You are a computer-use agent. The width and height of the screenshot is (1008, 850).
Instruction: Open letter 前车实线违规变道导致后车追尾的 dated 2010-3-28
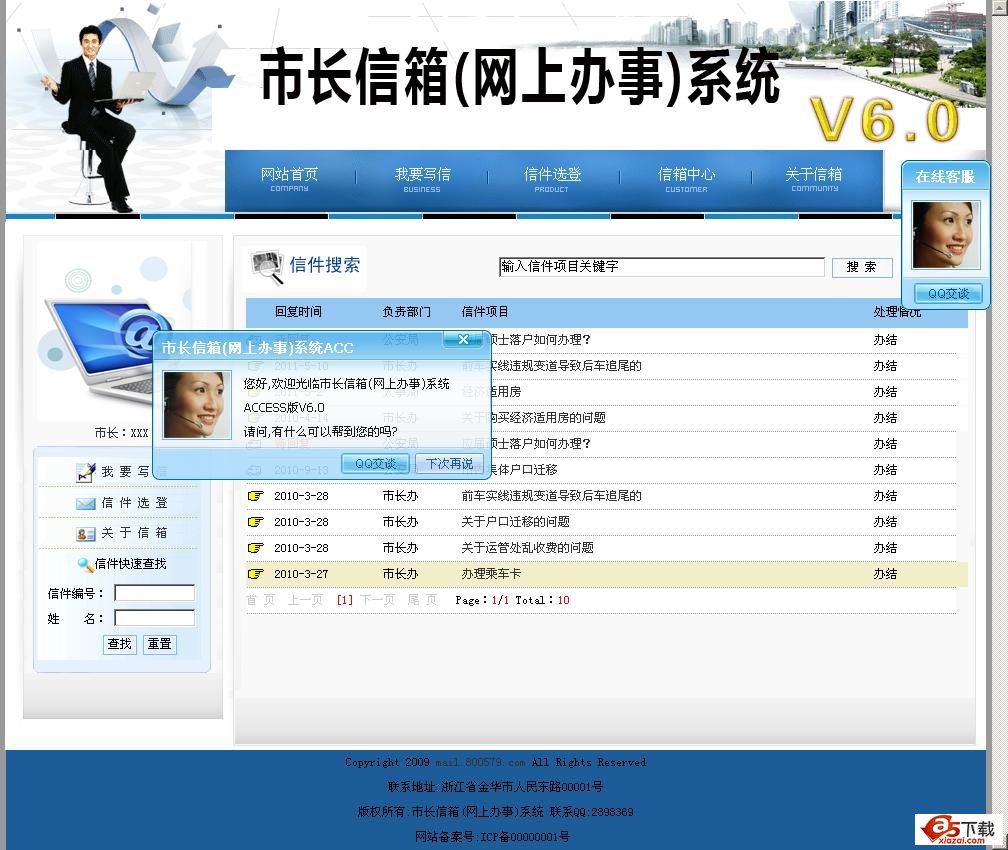(551, 496)
